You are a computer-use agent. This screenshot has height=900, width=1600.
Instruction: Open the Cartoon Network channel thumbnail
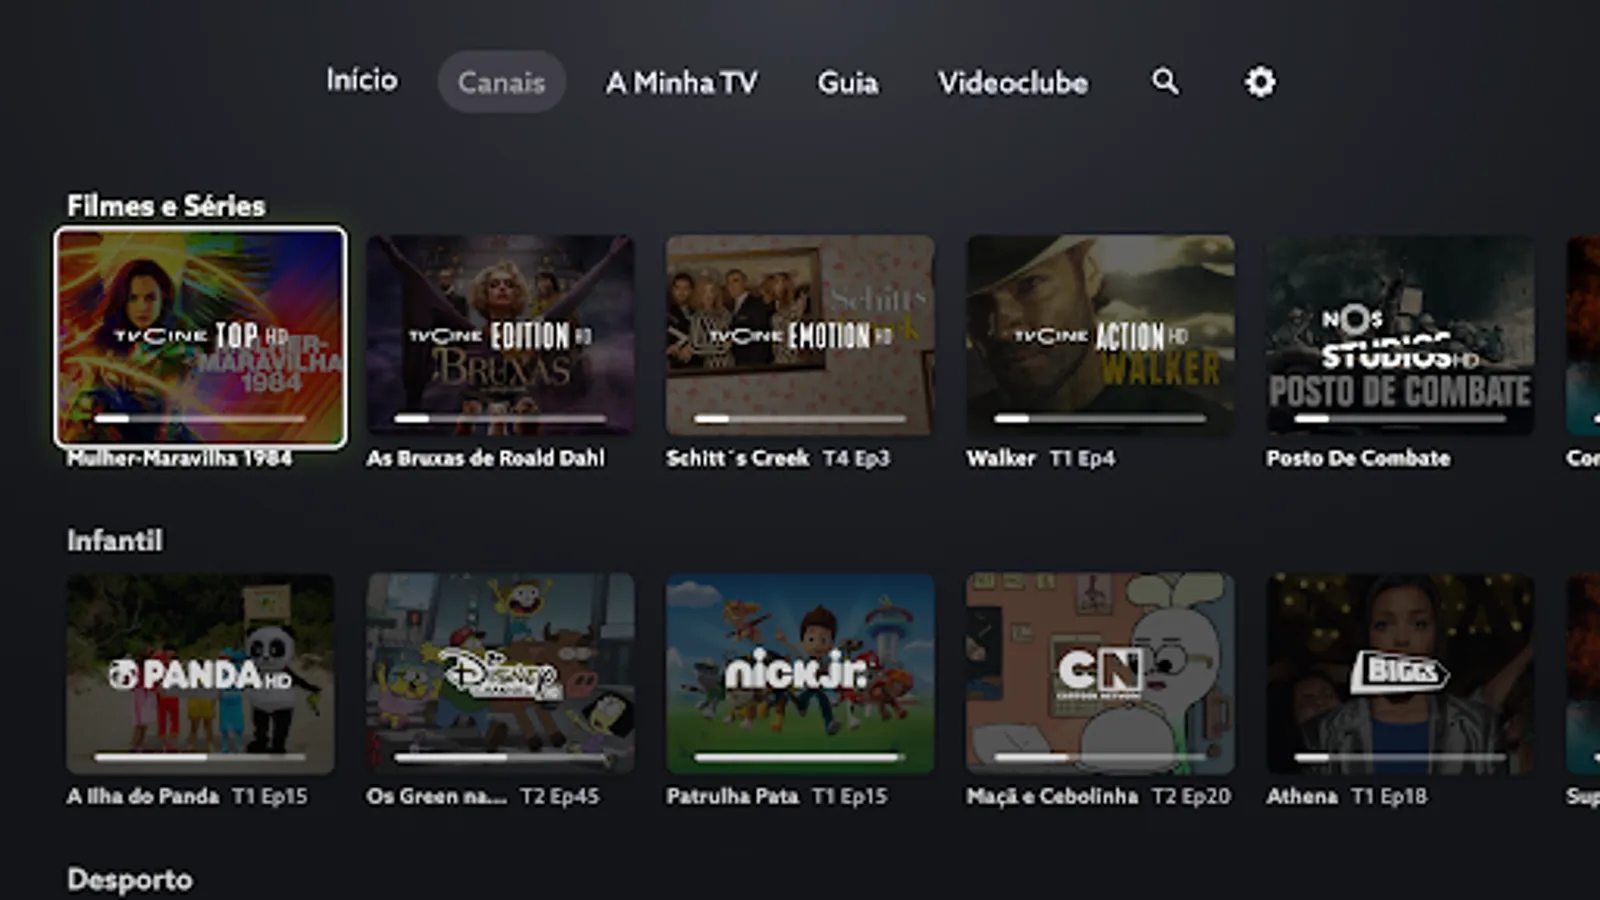(1100, 673)
